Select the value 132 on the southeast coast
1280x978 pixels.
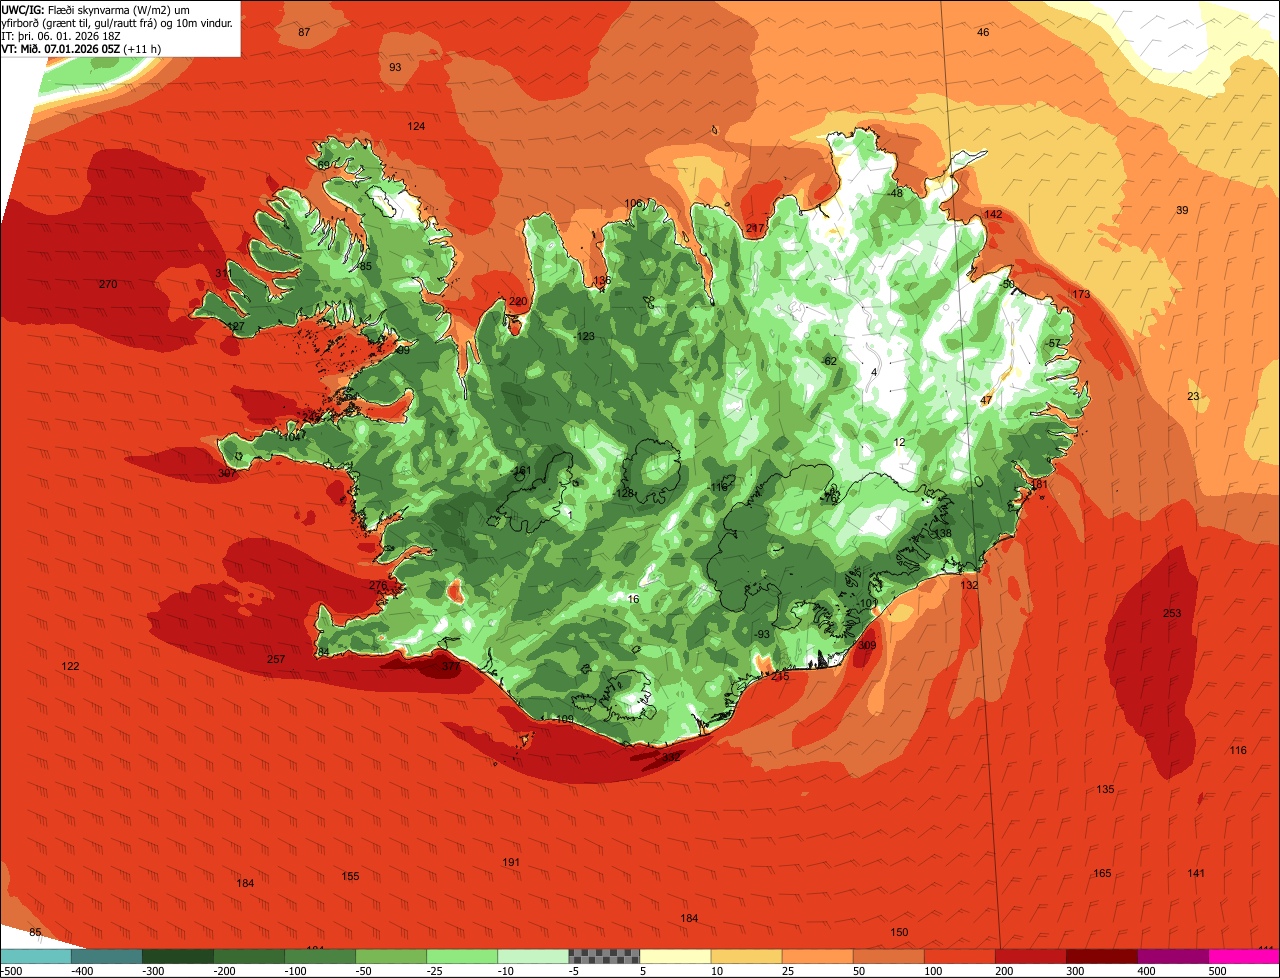(x=969, y=586)
